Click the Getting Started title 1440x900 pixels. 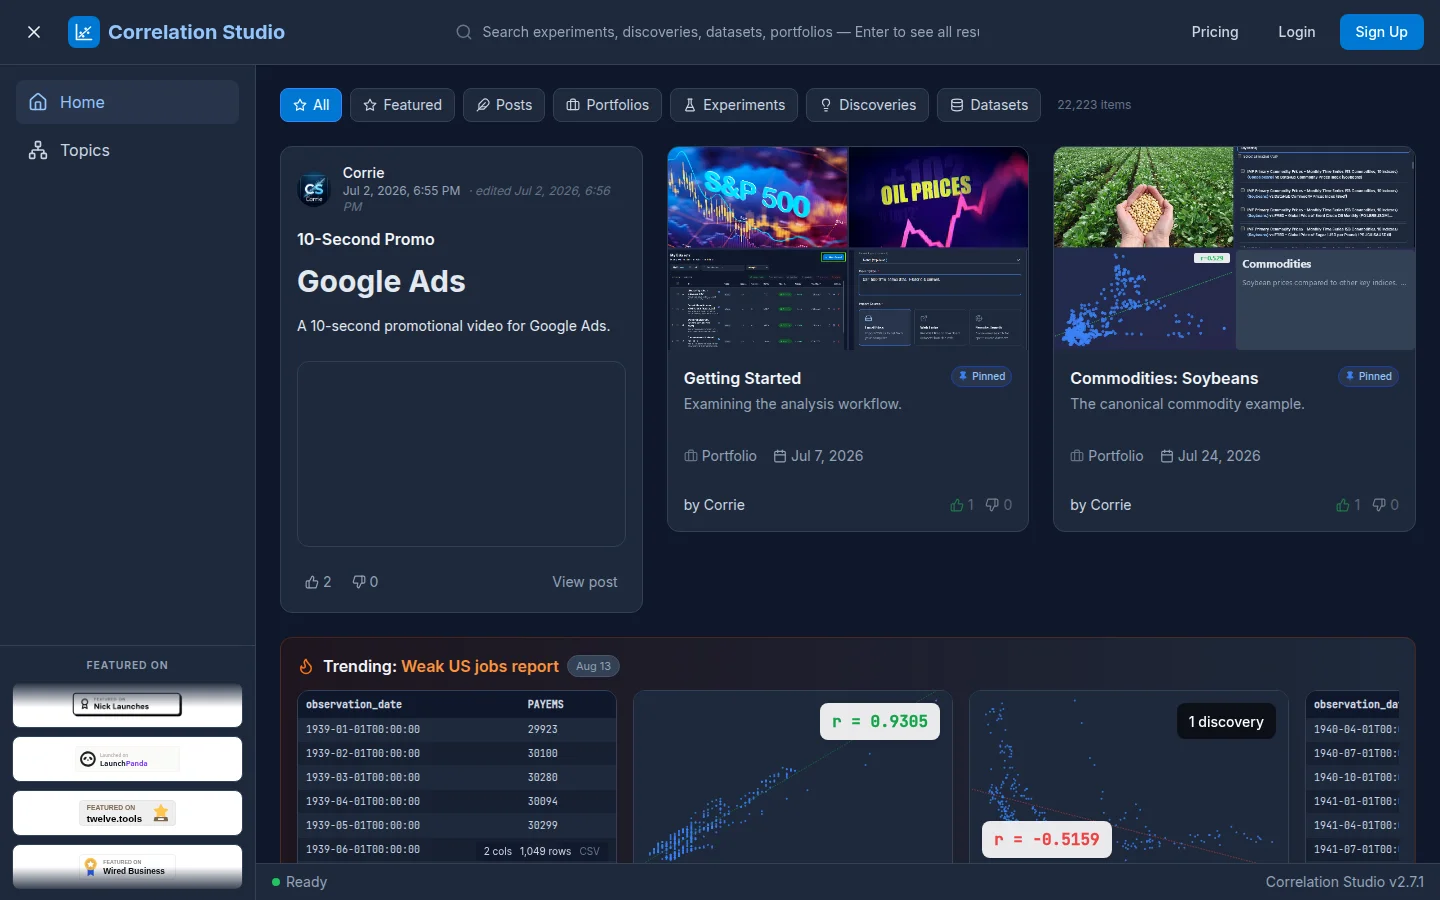coord(742,378)
